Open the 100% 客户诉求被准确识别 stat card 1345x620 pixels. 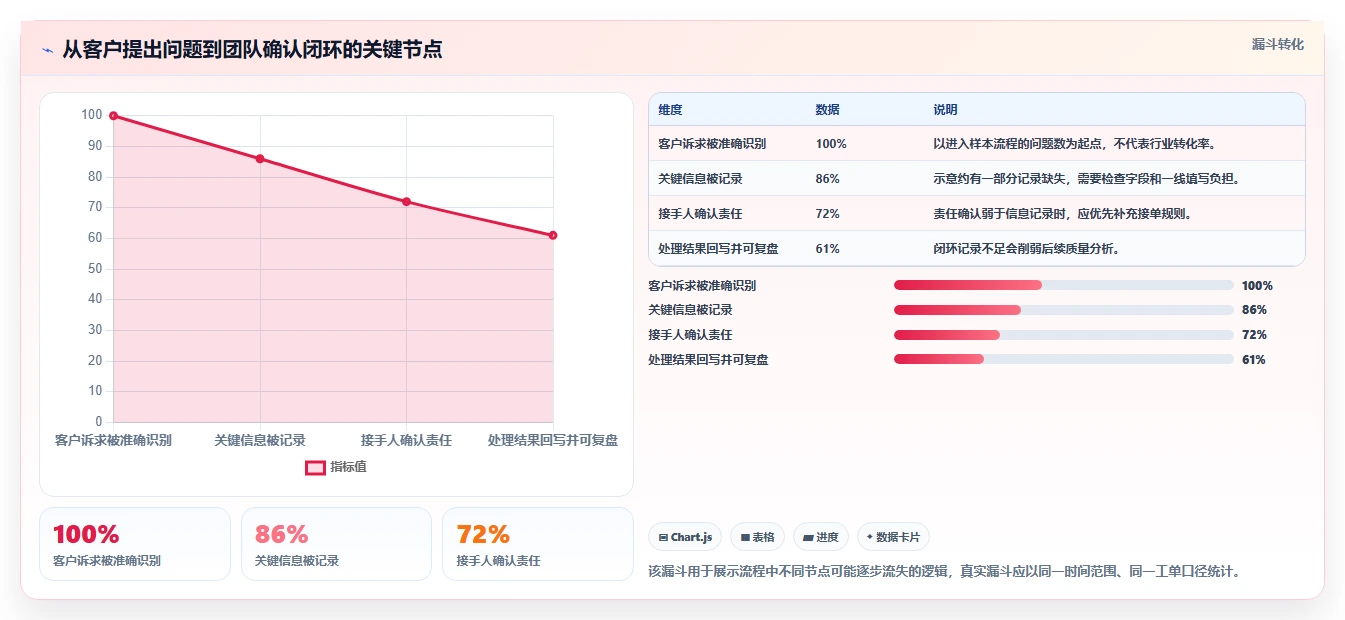click(x=135, y=544)
